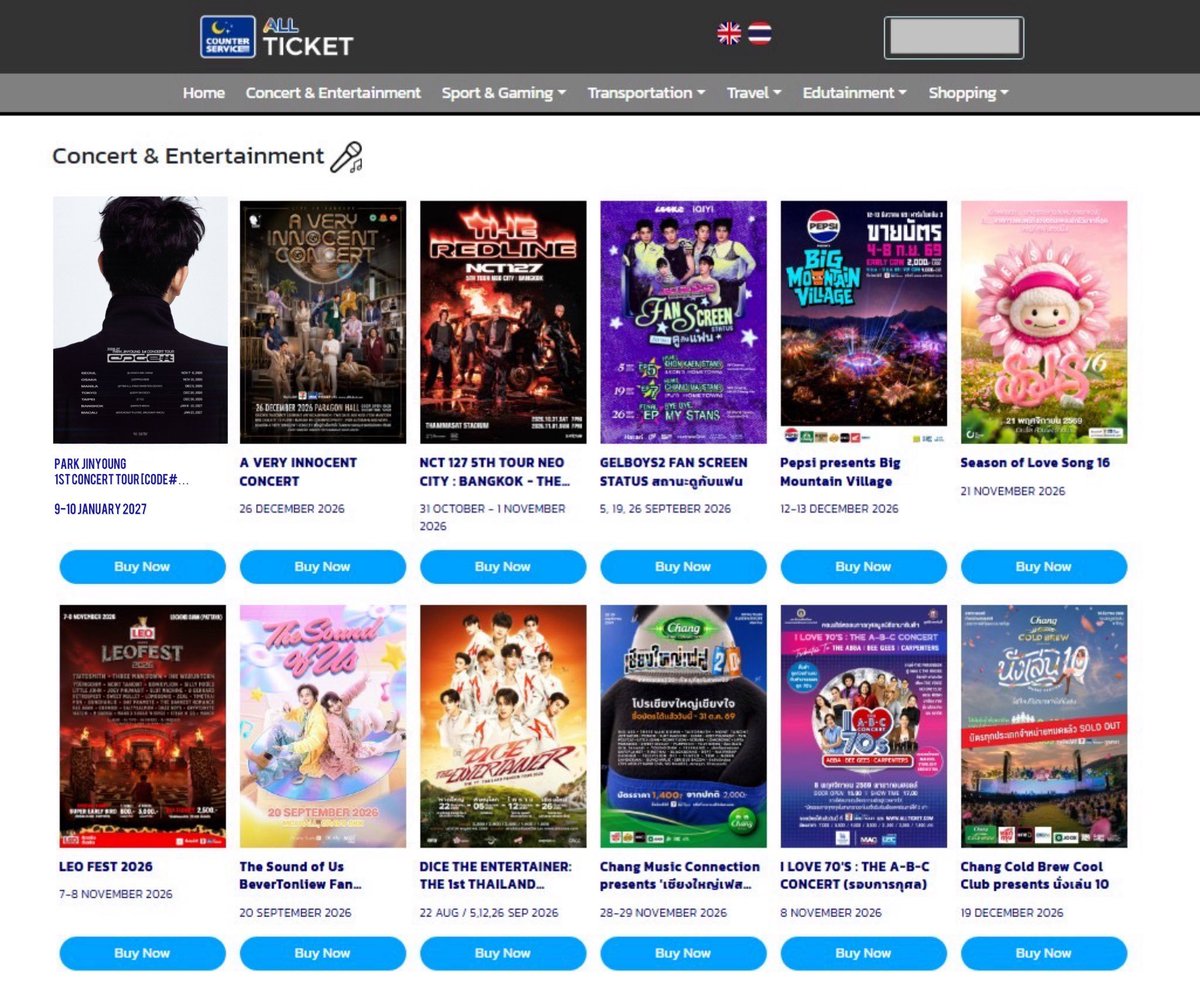This screenshot has width=1200, height=988.
Task: Open the LEO FEST 2026 poster
Action: point(143,726)
